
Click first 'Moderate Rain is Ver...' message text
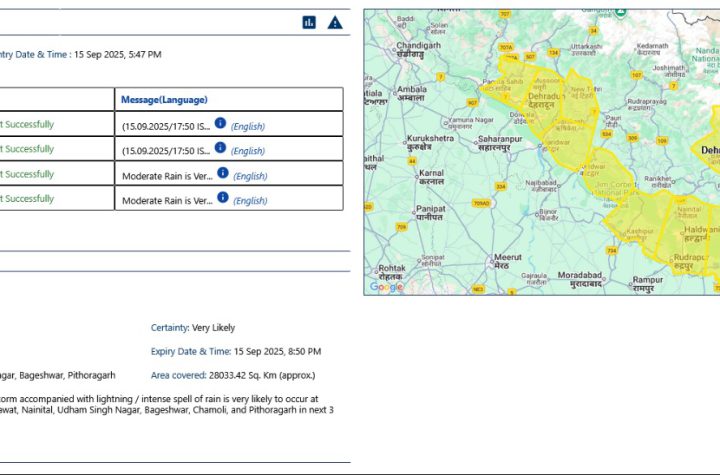[168, 176]
